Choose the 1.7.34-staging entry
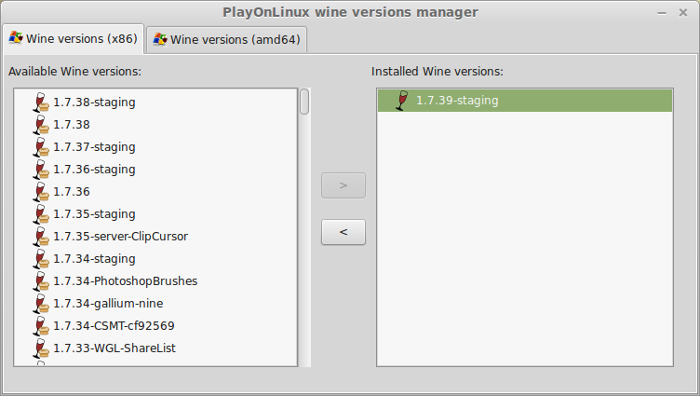Screen dimensions: 700x396 pyautogui.click(x=155, y=258)
